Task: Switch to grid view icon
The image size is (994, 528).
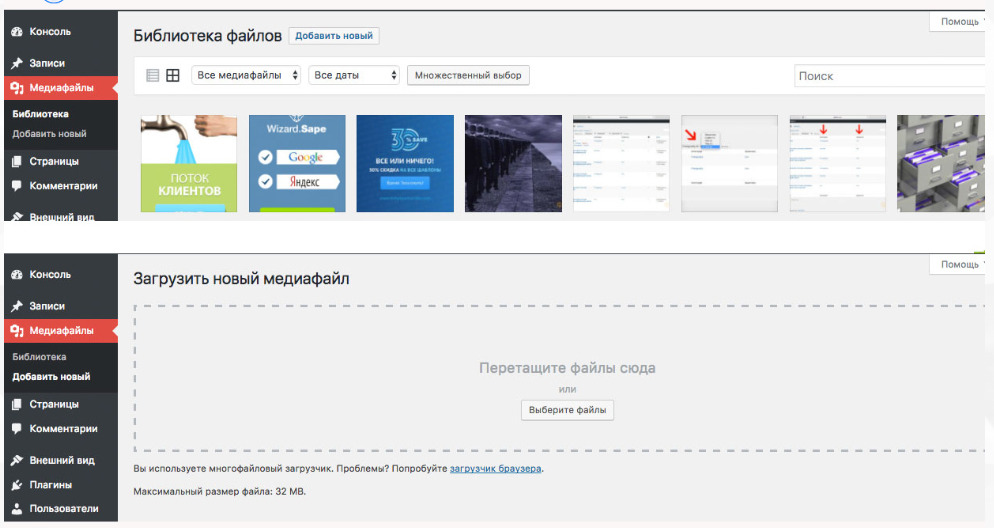Action: pyautogui.click(x=172, y=75)
